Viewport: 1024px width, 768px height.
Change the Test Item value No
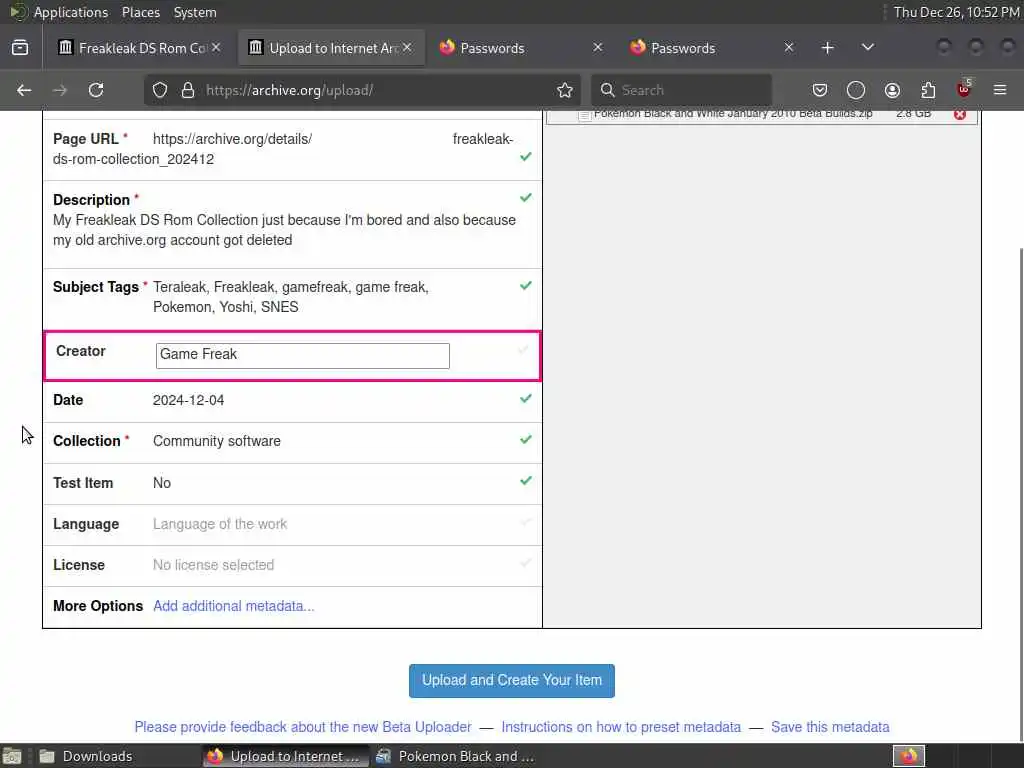(162, 483)
